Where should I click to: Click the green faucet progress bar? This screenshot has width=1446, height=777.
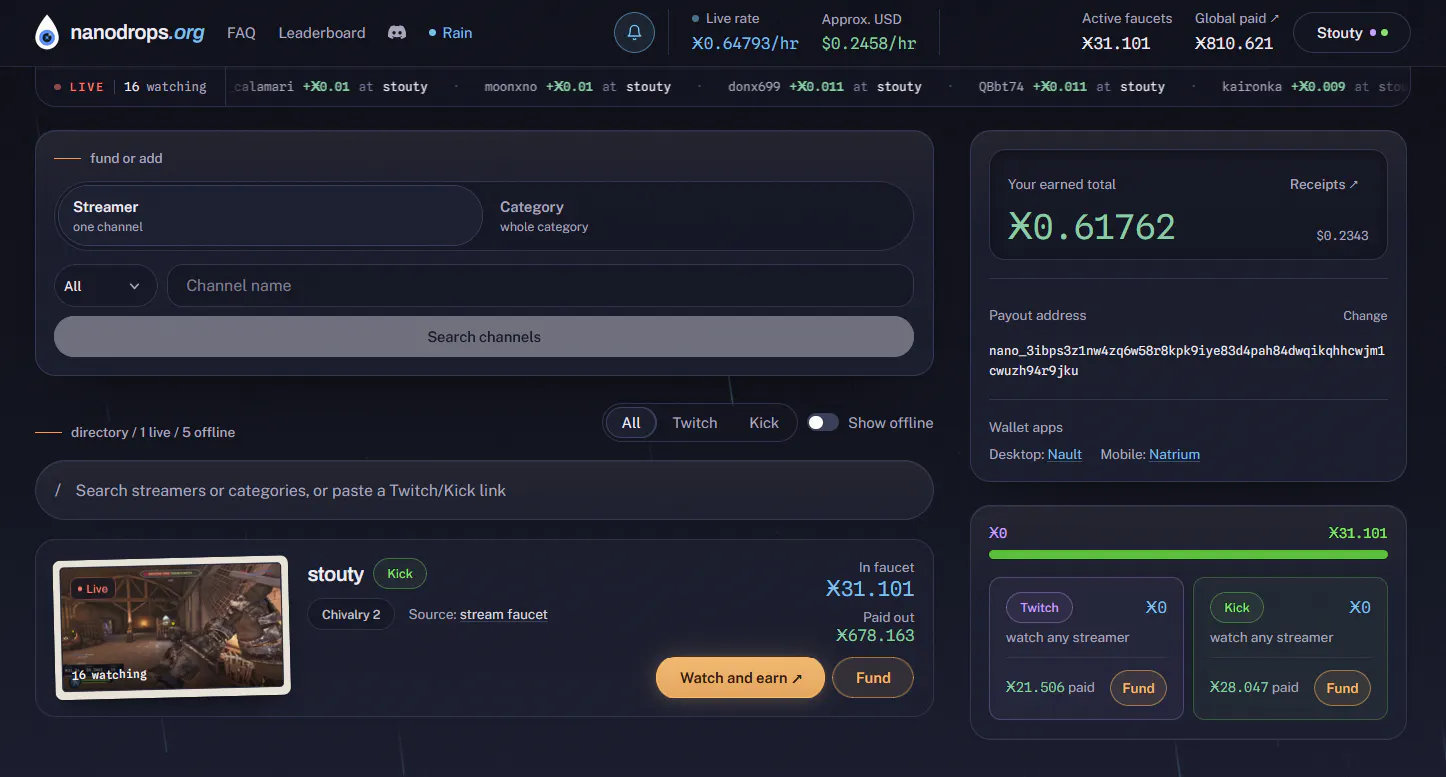click(x=1188, y=554)
